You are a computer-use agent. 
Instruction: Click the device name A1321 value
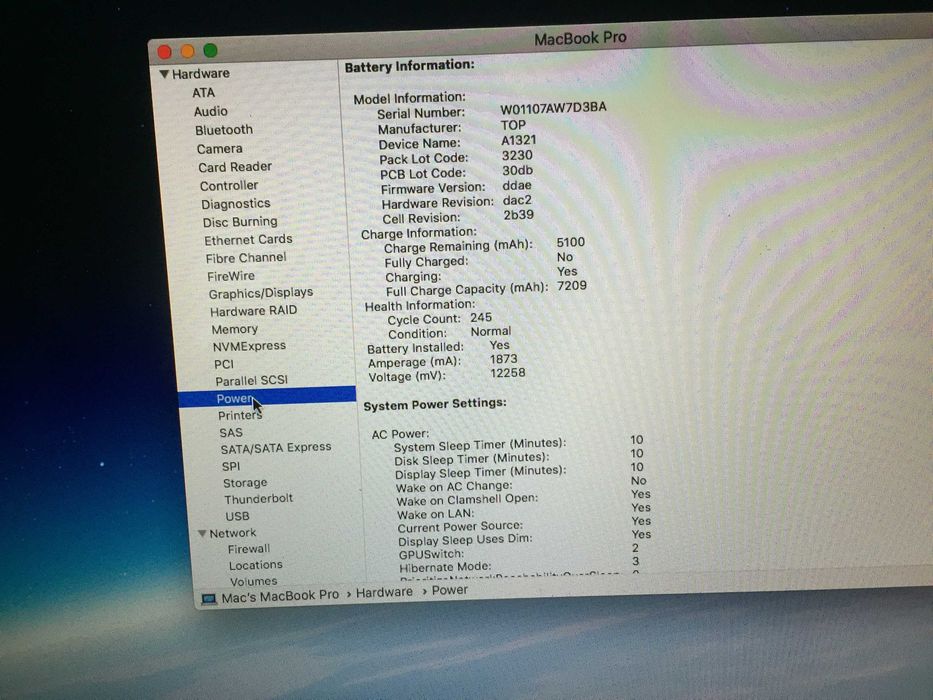[518, 140]
